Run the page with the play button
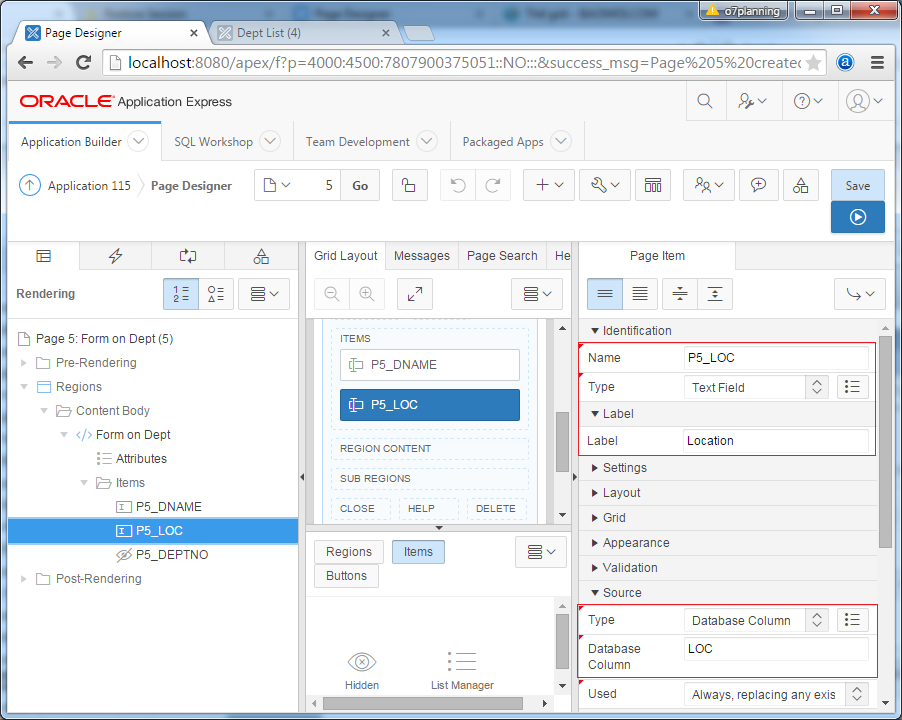This screenshot has height=720, width=902. 858,217
